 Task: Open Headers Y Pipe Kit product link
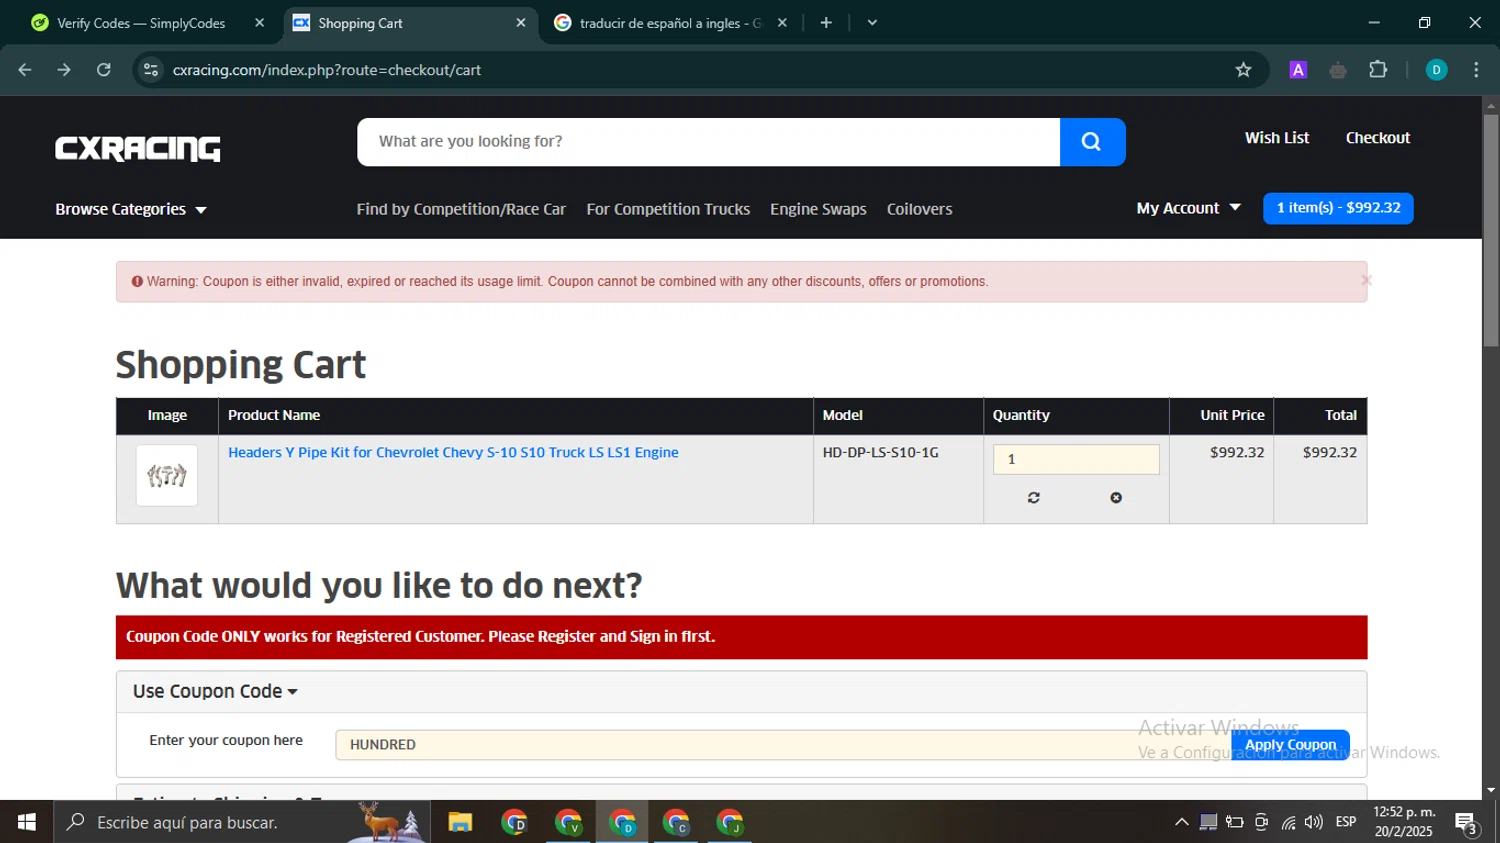[x=453, y=452]
